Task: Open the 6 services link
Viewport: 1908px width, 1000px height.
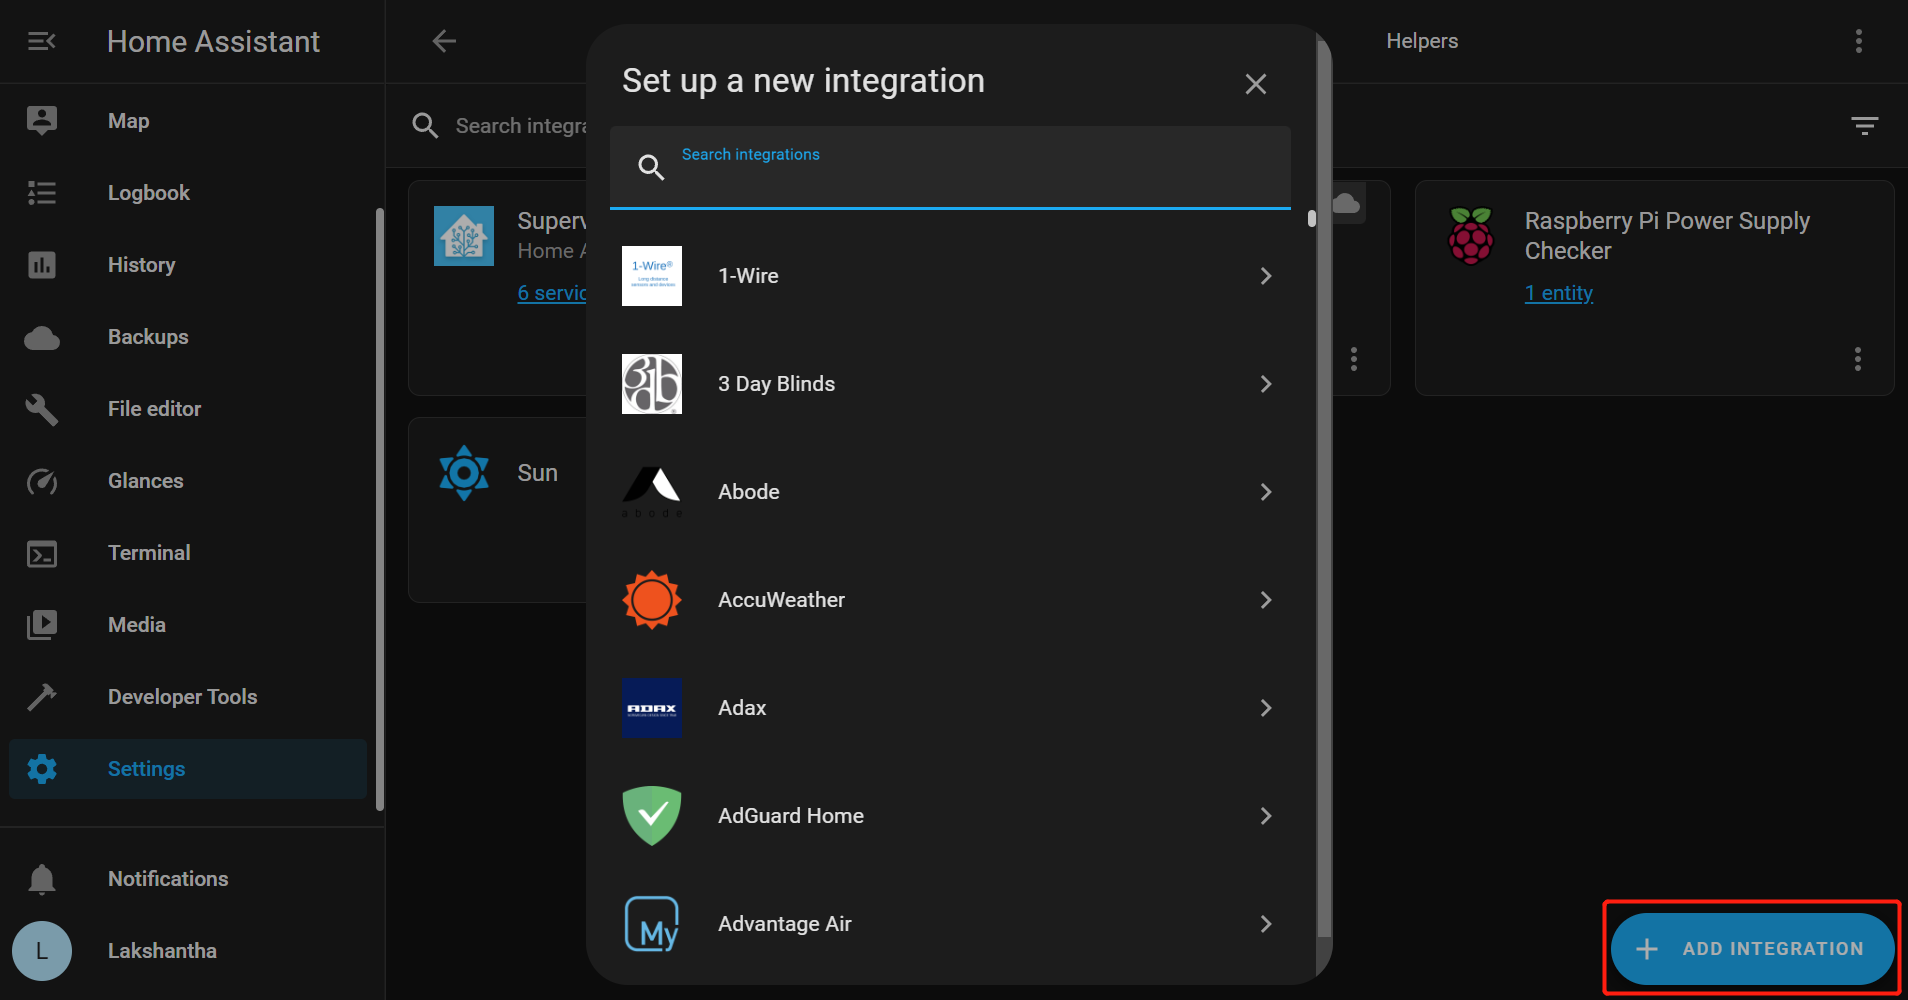Action: [x=552, y=293]
